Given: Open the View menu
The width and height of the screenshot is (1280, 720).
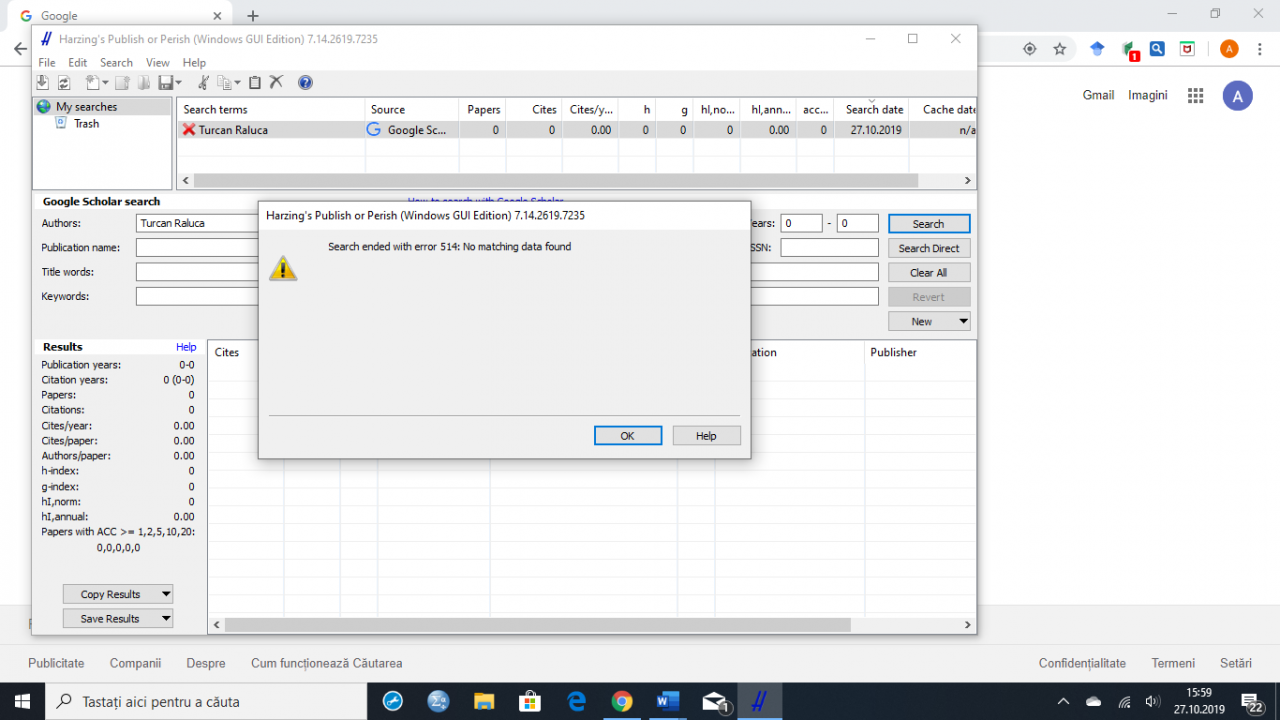Looking at the screenshot, I should [157, 63].
